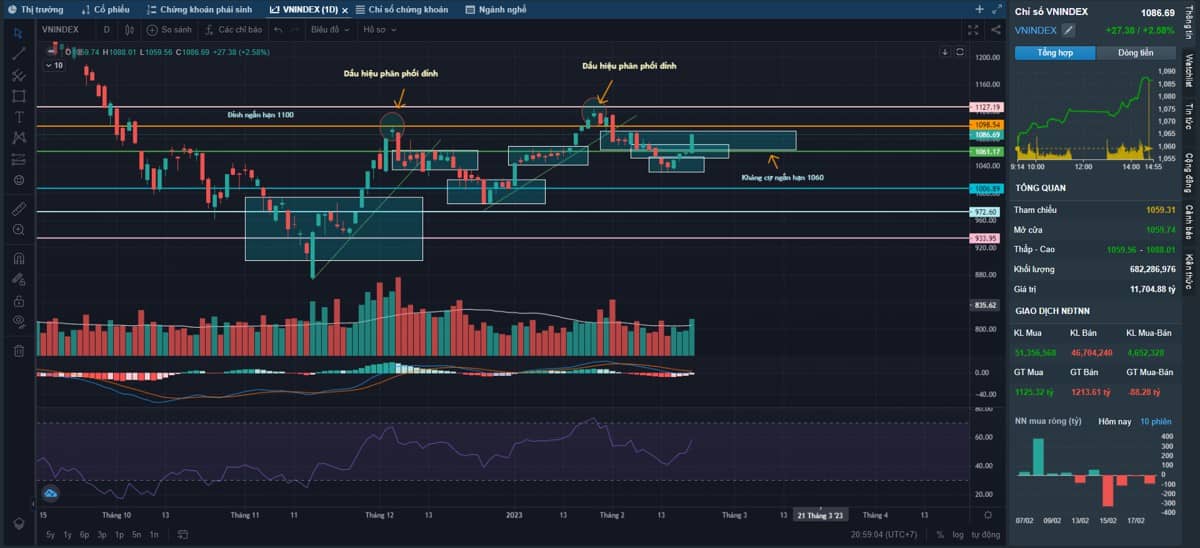Set chart range to 5n
The height and width of the screenshot is (548, 1200).
136,536
